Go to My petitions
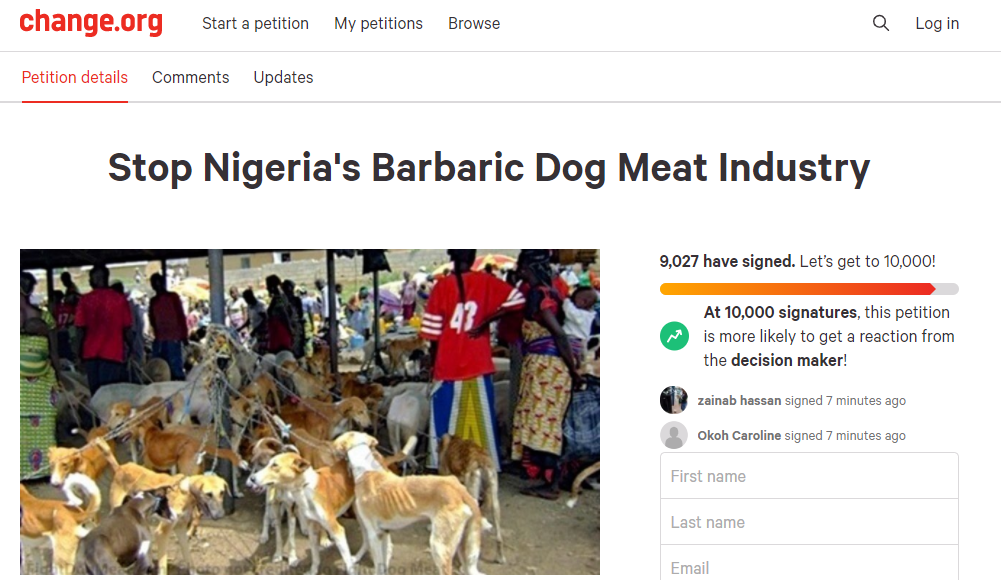This screenshot has height=580, width=1001. click(x=378, y=23)
